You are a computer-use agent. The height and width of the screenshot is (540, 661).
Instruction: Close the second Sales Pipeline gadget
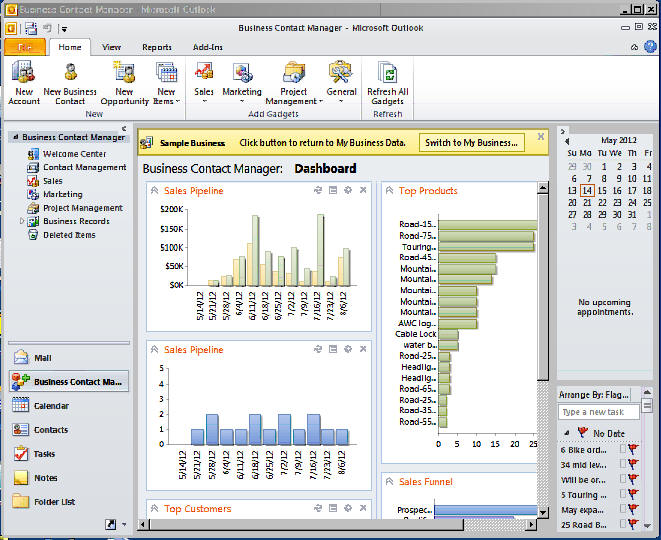point(363,349)
